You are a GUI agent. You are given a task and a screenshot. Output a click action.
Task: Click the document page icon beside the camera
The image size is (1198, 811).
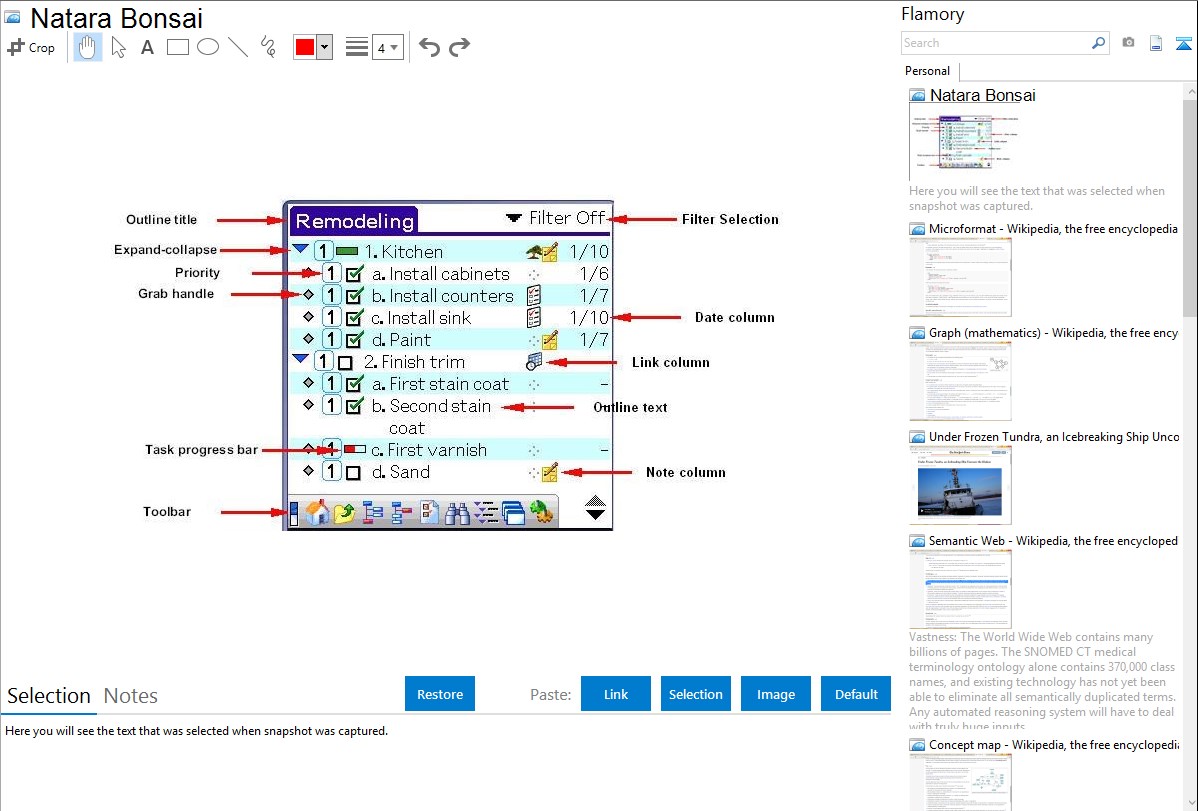(1156, 43)
